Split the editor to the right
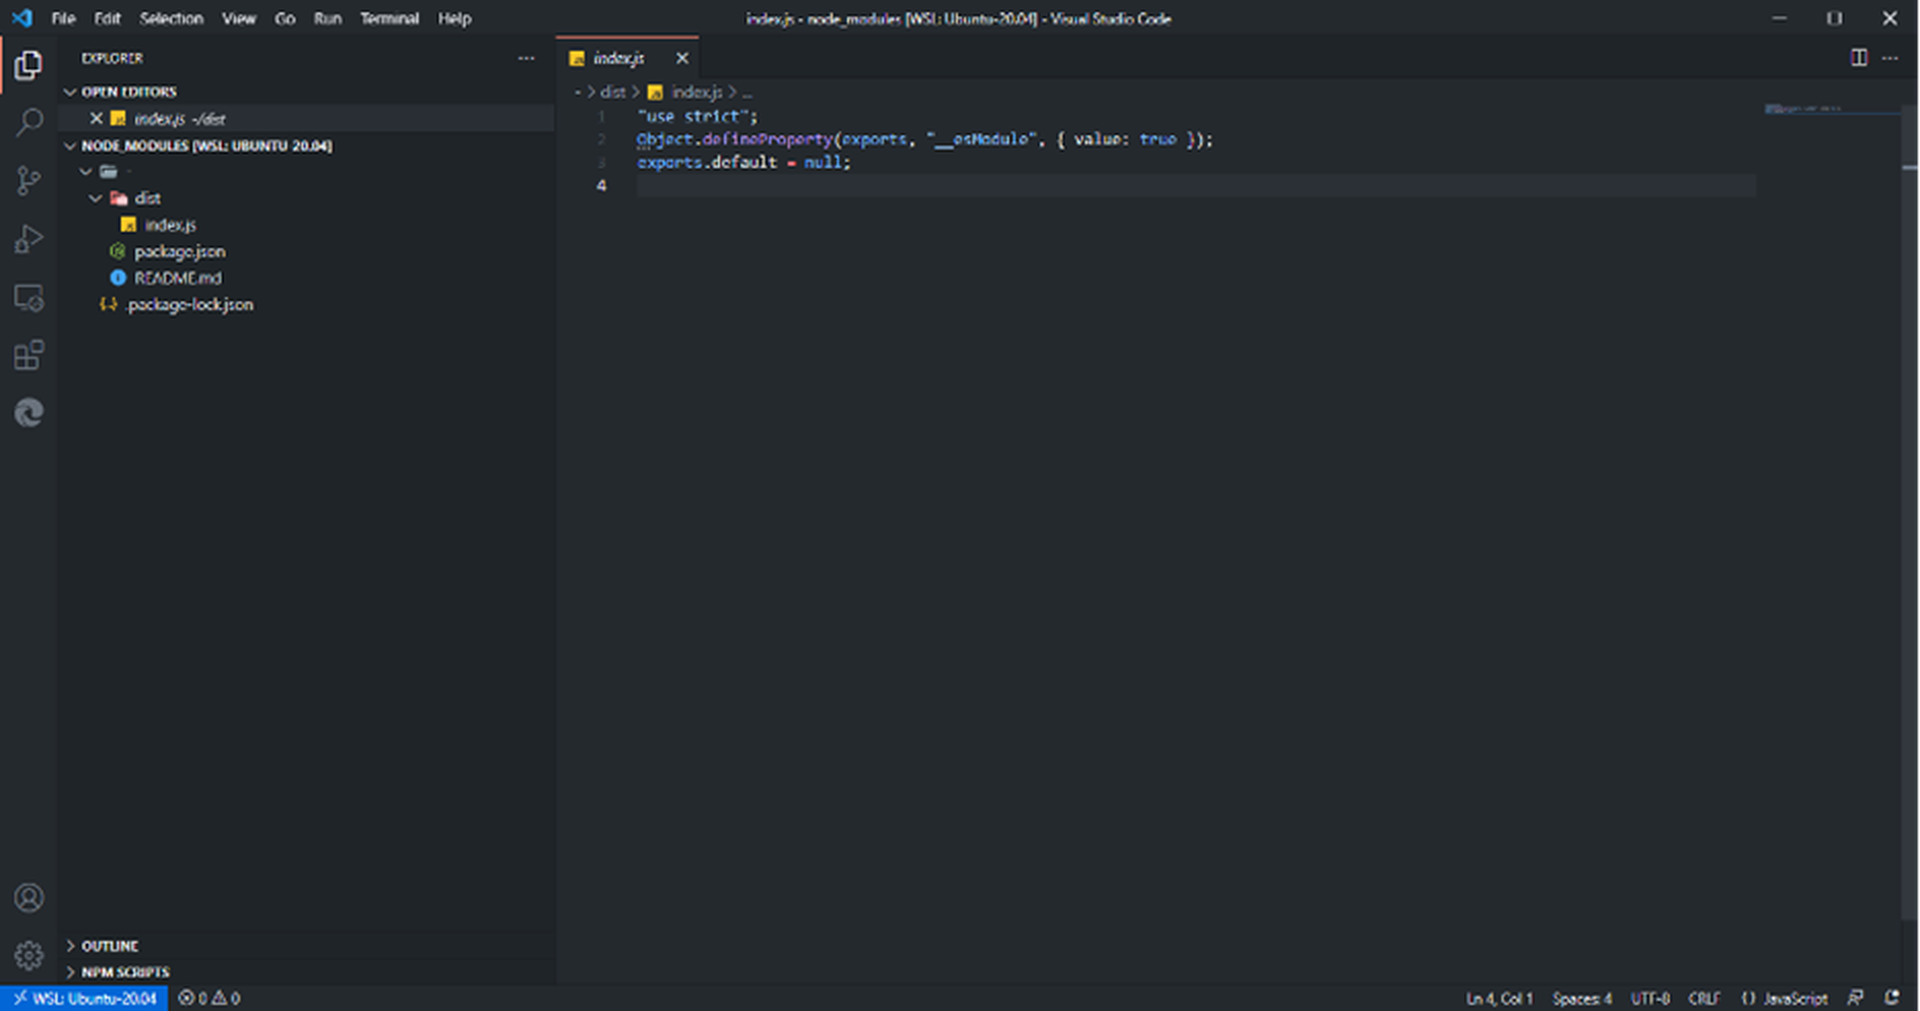 pos(1858,58)
